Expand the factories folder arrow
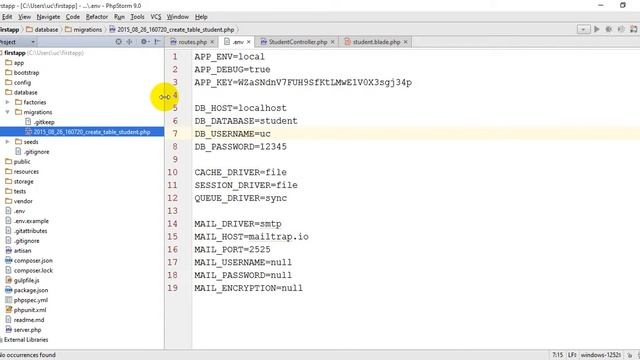This screenshot has width=640, height=360. coord(7,102)
